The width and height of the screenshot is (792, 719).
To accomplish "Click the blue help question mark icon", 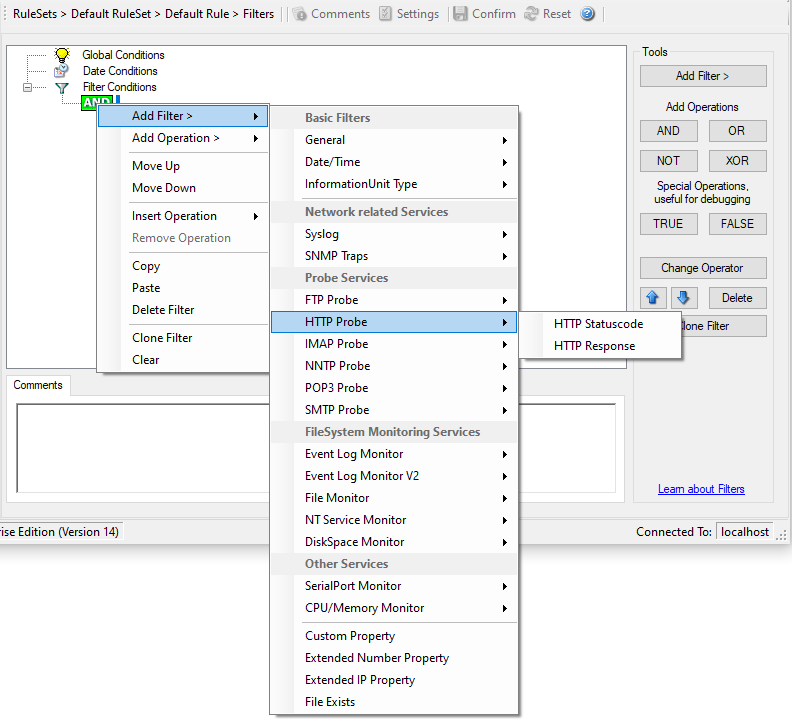I will [587, 14].
